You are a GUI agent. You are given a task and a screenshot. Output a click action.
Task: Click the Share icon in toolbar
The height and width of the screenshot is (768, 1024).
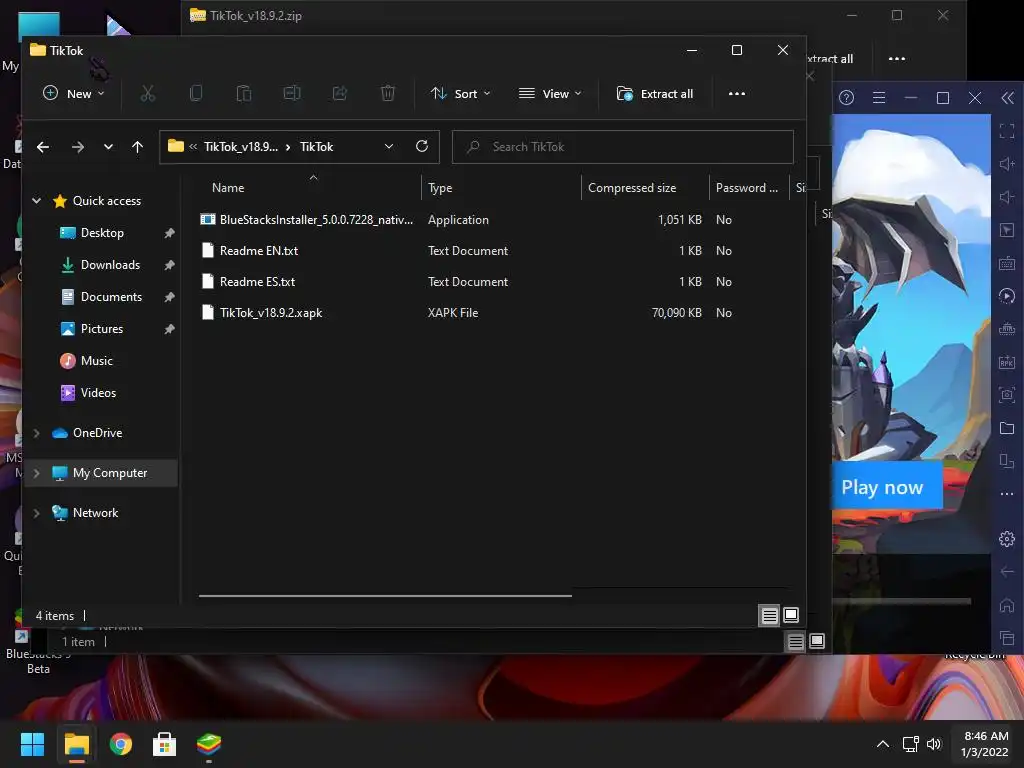tap(340, 93)
